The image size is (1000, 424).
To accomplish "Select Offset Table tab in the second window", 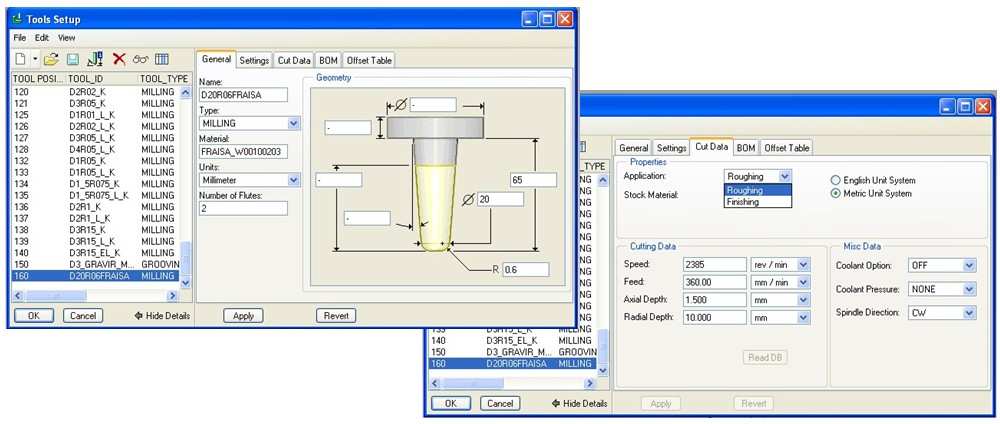I will (786, 147).
